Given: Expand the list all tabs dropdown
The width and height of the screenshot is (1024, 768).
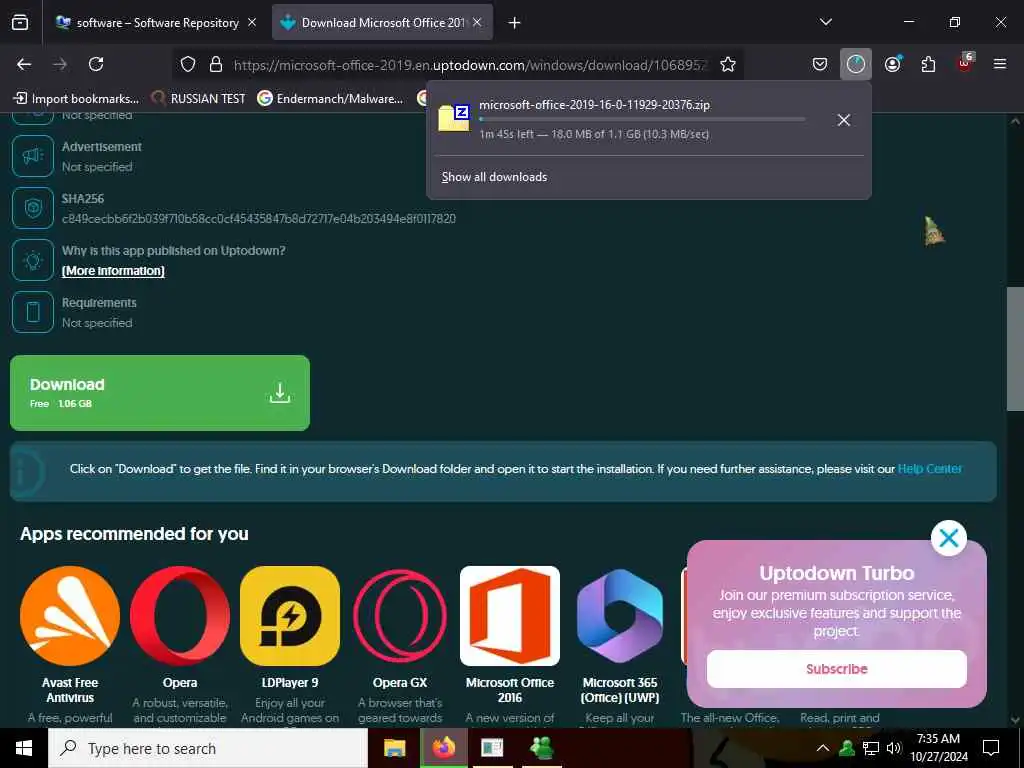Looking at the screenshot, I should click(x=826, y=22).
